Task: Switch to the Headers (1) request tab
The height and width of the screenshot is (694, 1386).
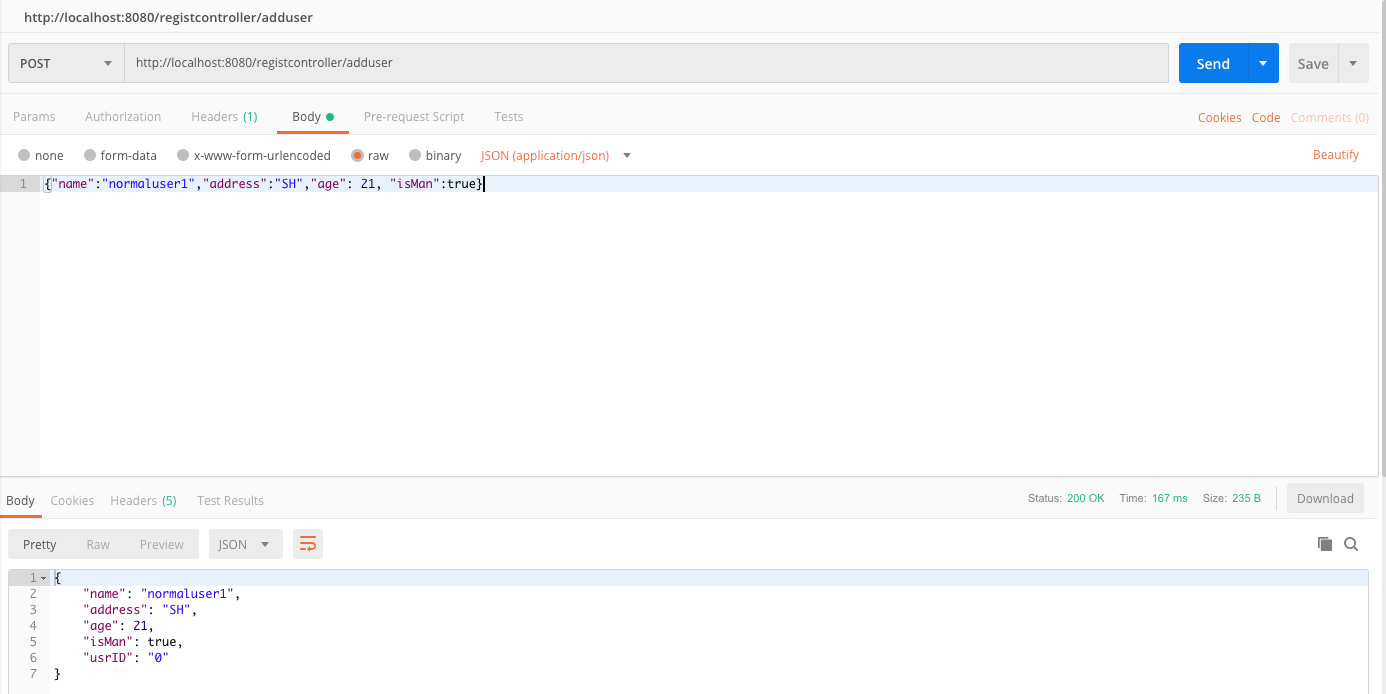Action: coord(224,117)
